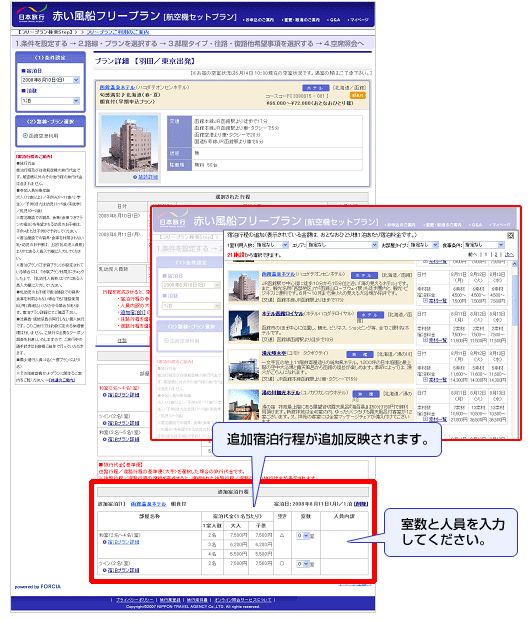Click the popup hotel list vertical scrollbar thumb

515,300
